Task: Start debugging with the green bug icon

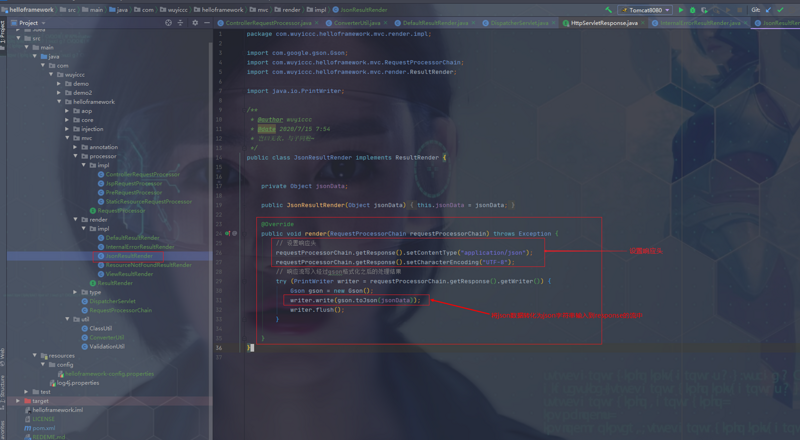Action: (x=692, y=10)
